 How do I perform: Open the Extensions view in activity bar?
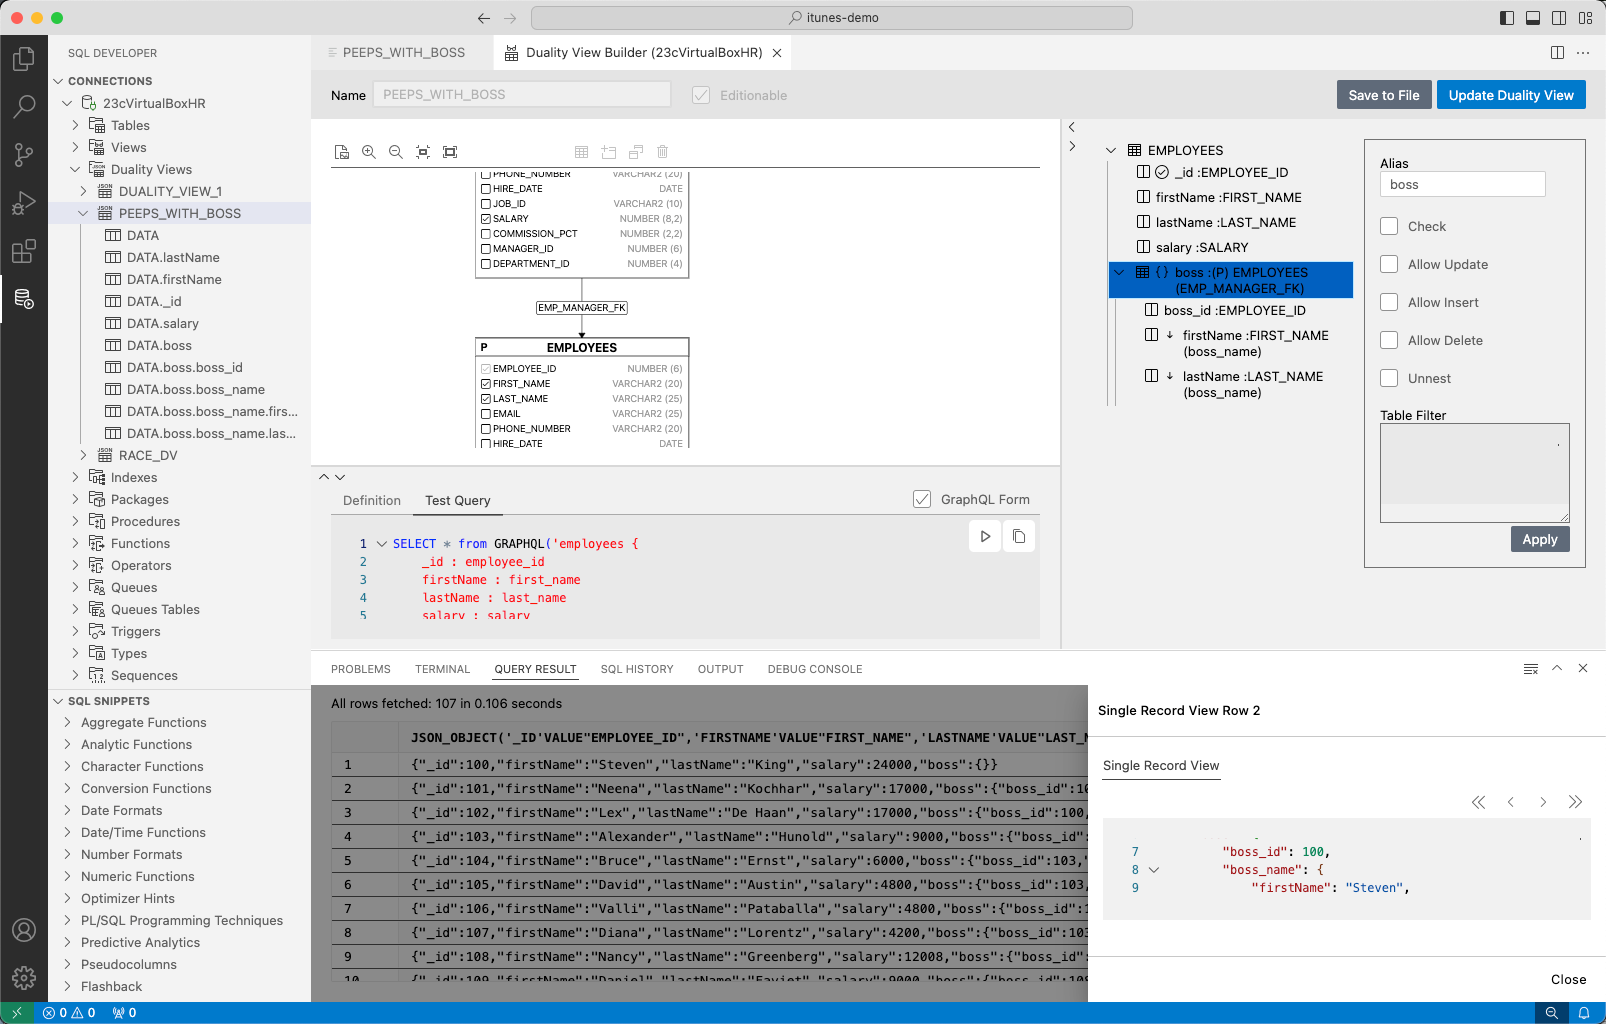(24, 251)
